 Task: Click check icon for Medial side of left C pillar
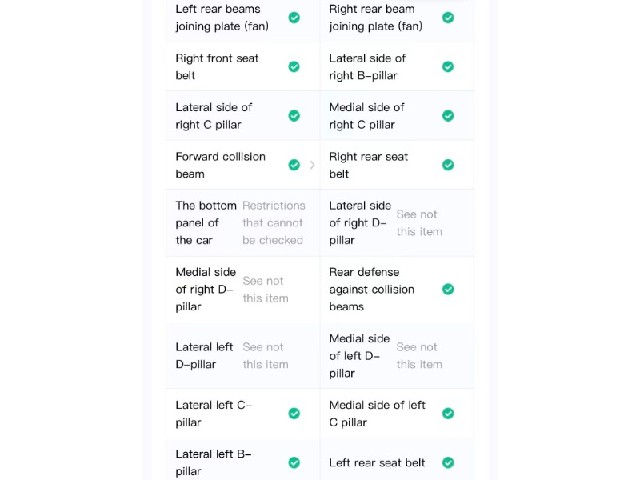pyautogui.click(x=448, y=413)
